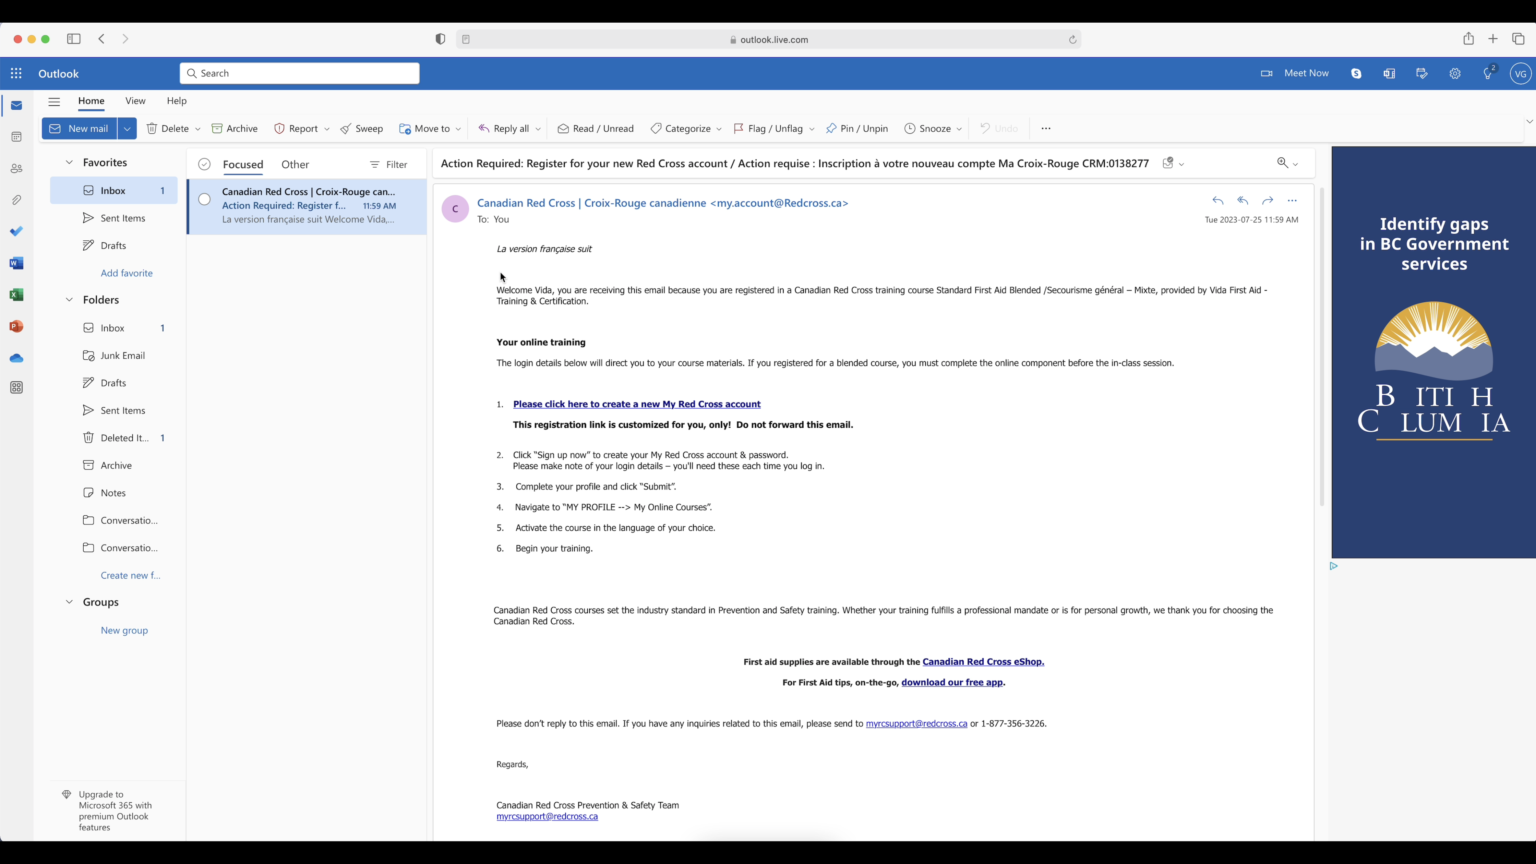1536x864 pixels.
Task: Switch to the View ribbon tab
Action: pos(135,101)
